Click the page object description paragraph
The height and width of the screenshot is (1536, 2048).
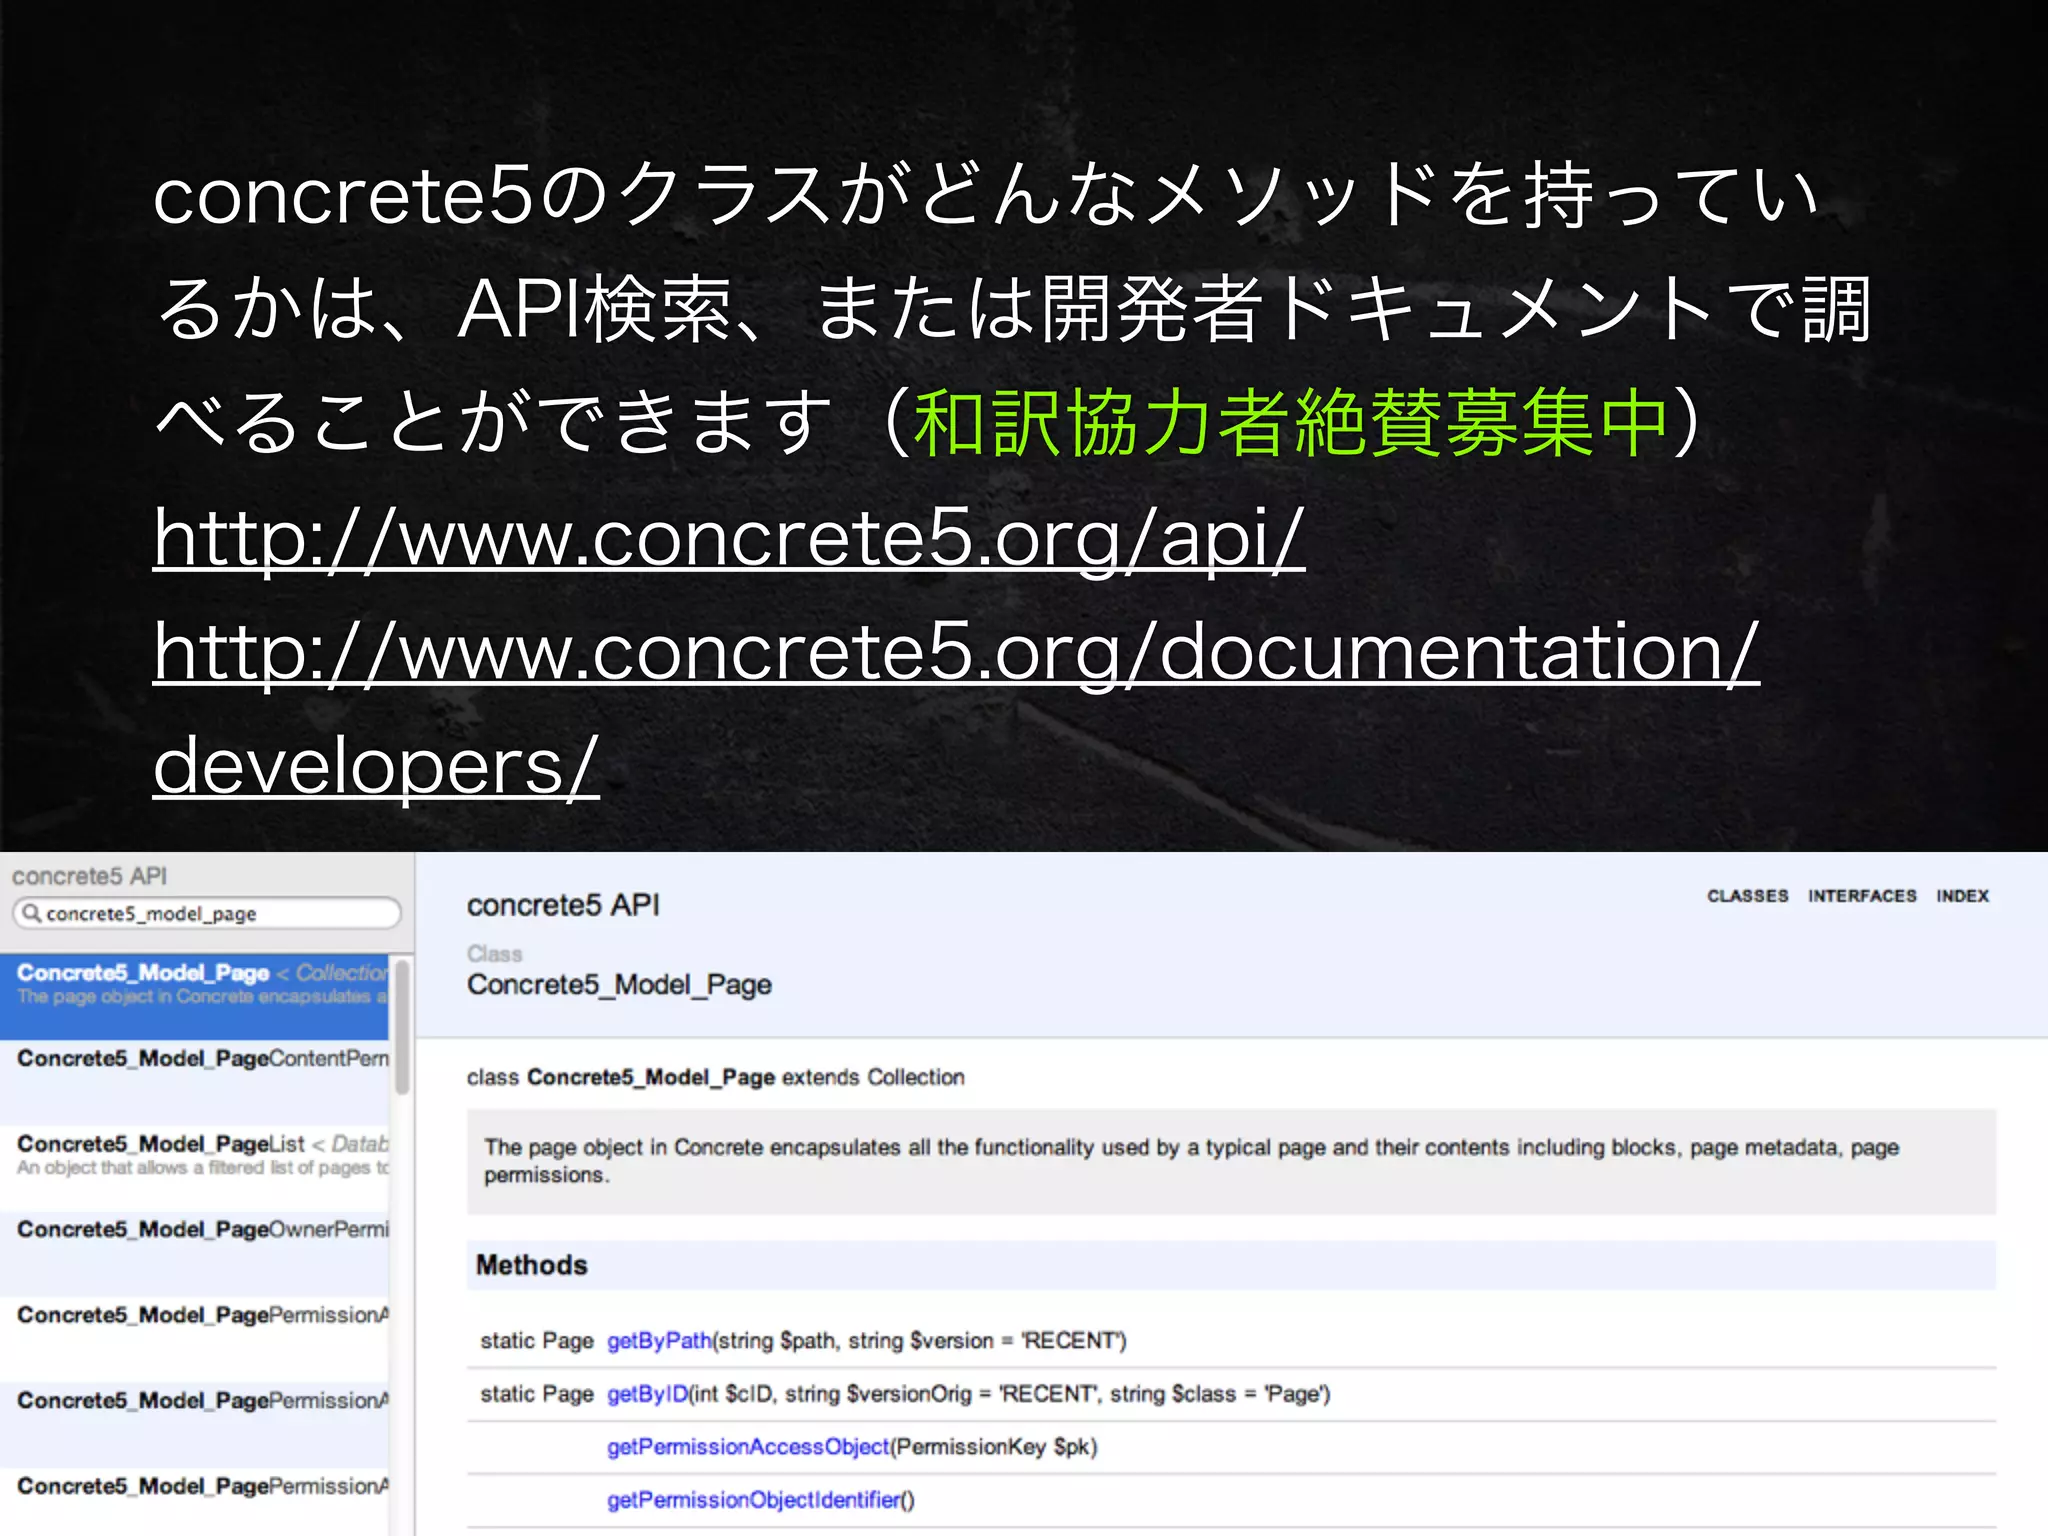(x=1231, y=1161)
